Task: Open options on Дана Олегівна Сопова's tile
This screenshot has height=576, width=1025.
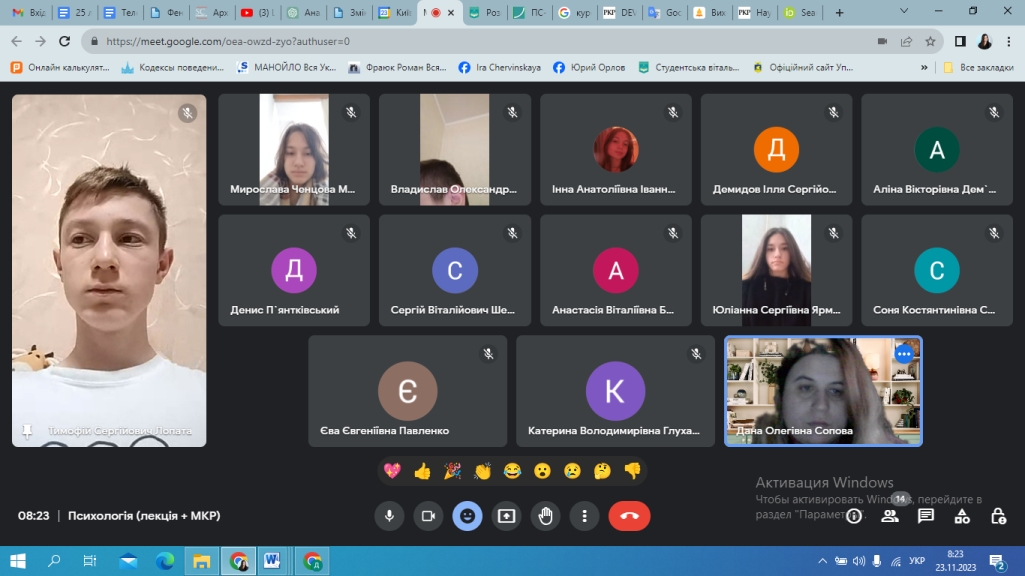Action: [903, 354]
